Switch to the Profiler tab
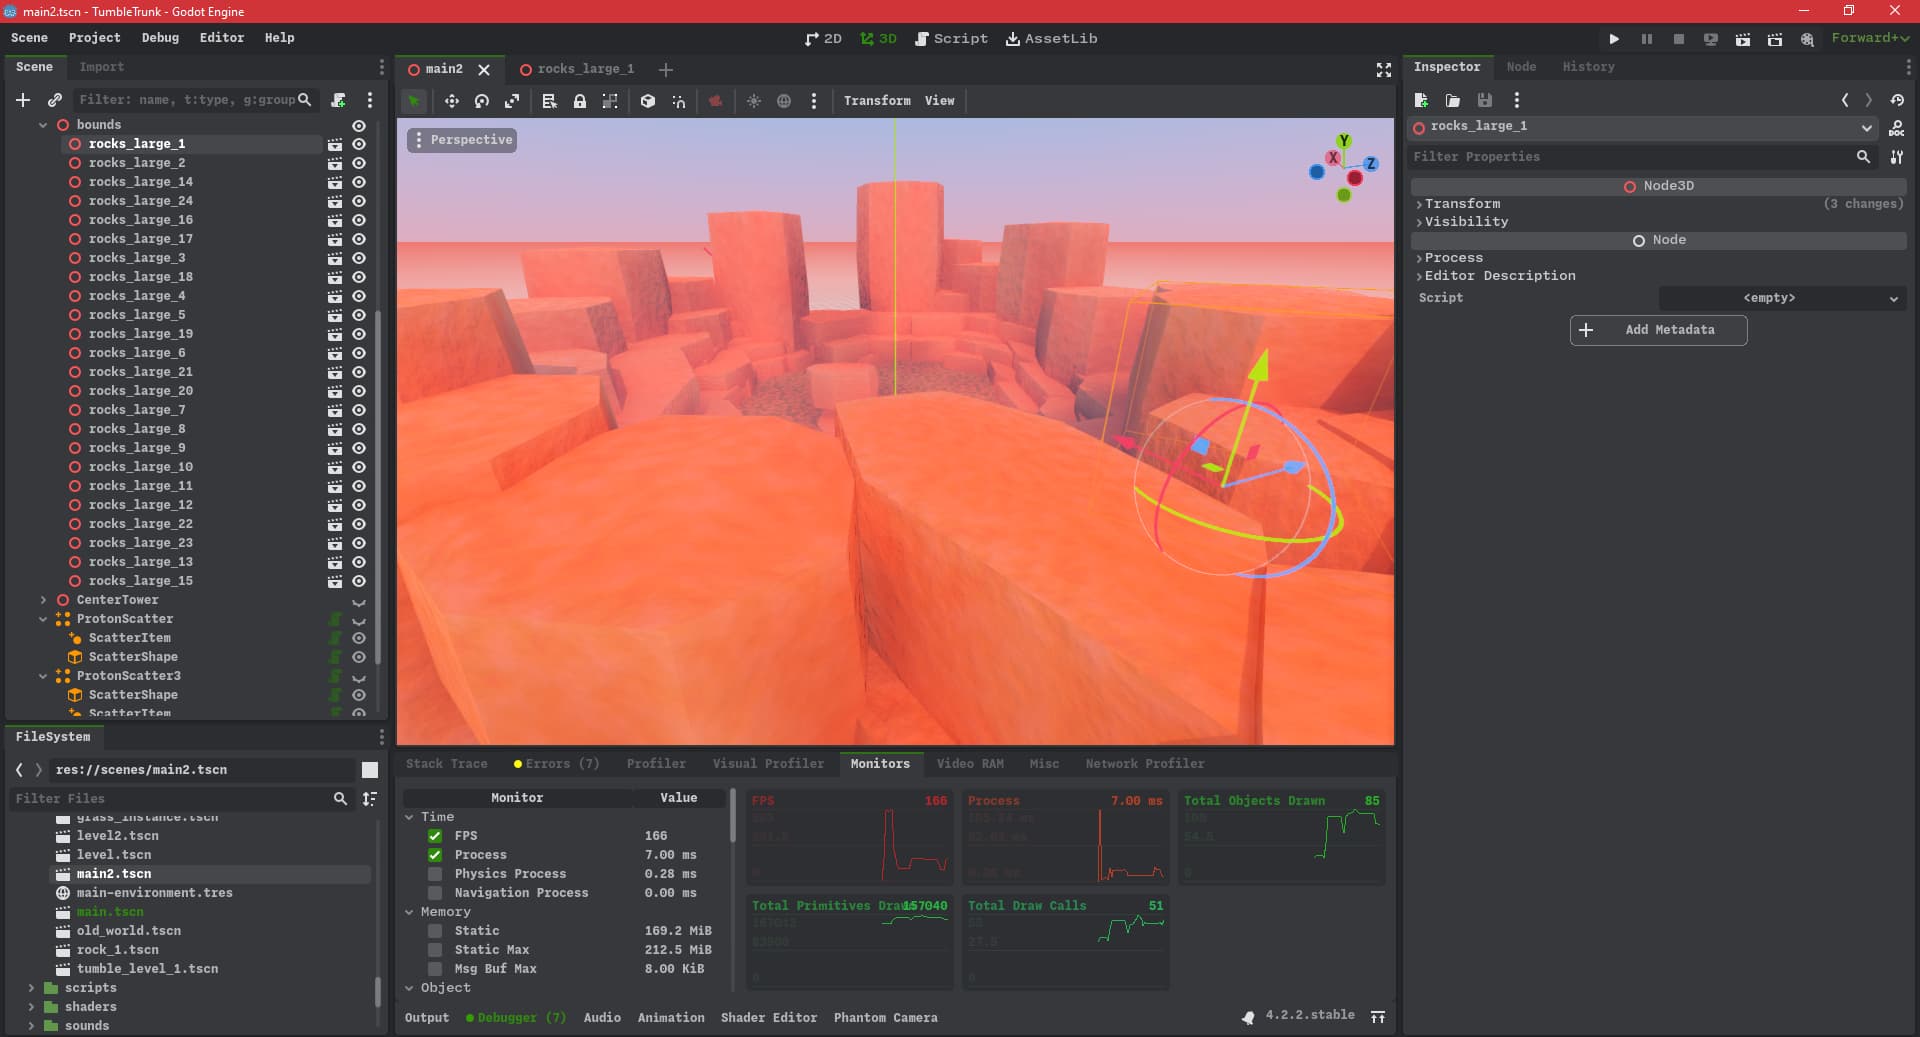The image size is (1920, 1037). (x=656, y=764)
